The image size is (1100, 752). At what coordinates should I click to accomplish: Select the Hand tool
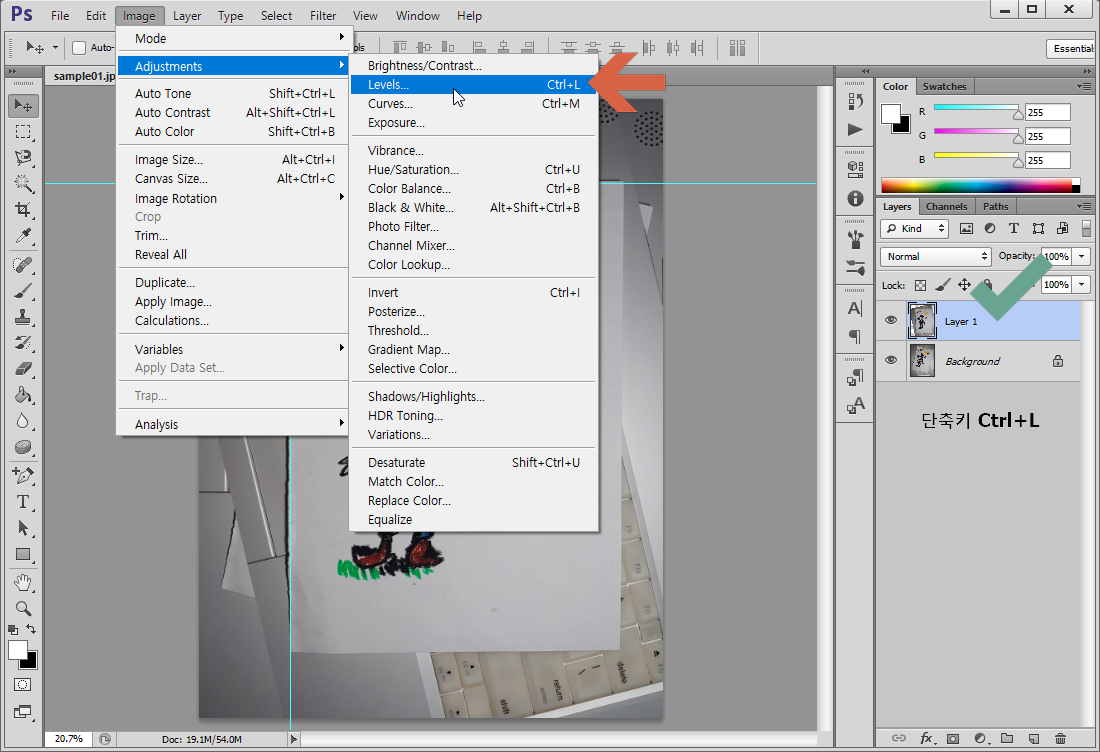tap(23, 583)
